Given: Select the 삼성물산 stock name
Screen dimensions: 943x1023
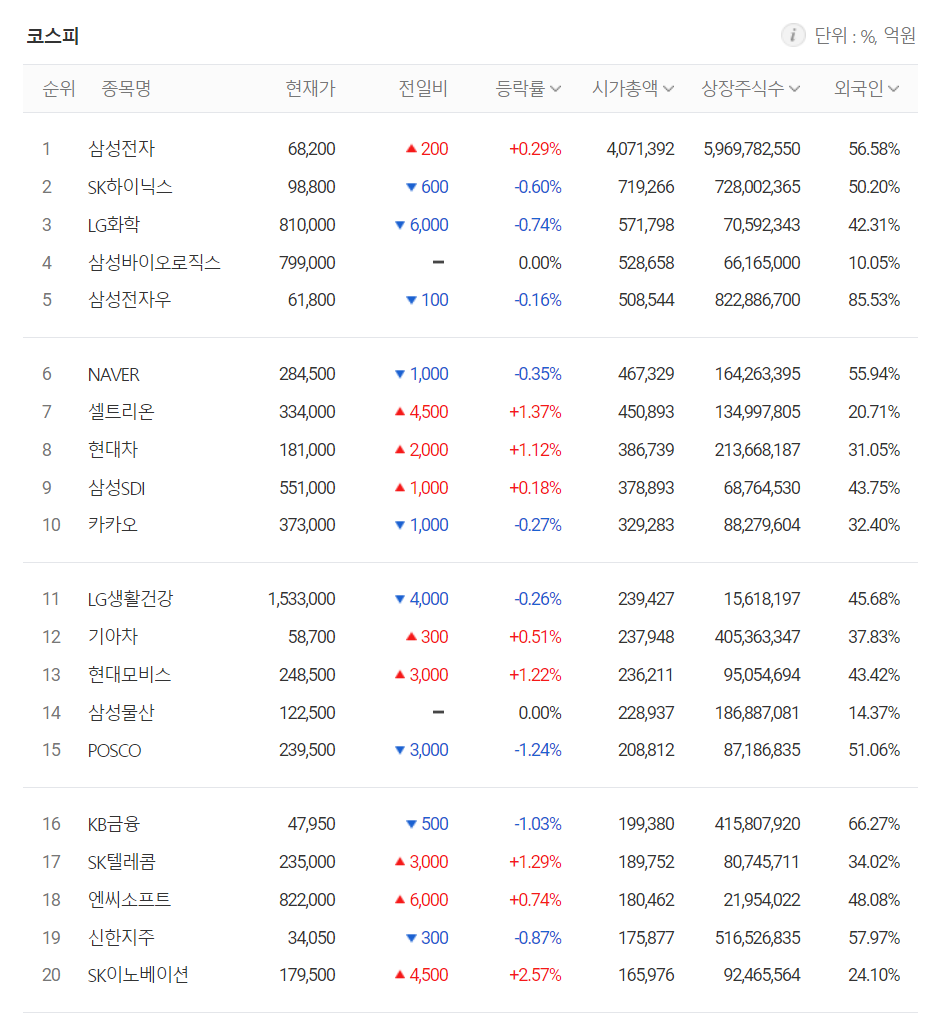Looking at the screenshot, I should 121,713.
